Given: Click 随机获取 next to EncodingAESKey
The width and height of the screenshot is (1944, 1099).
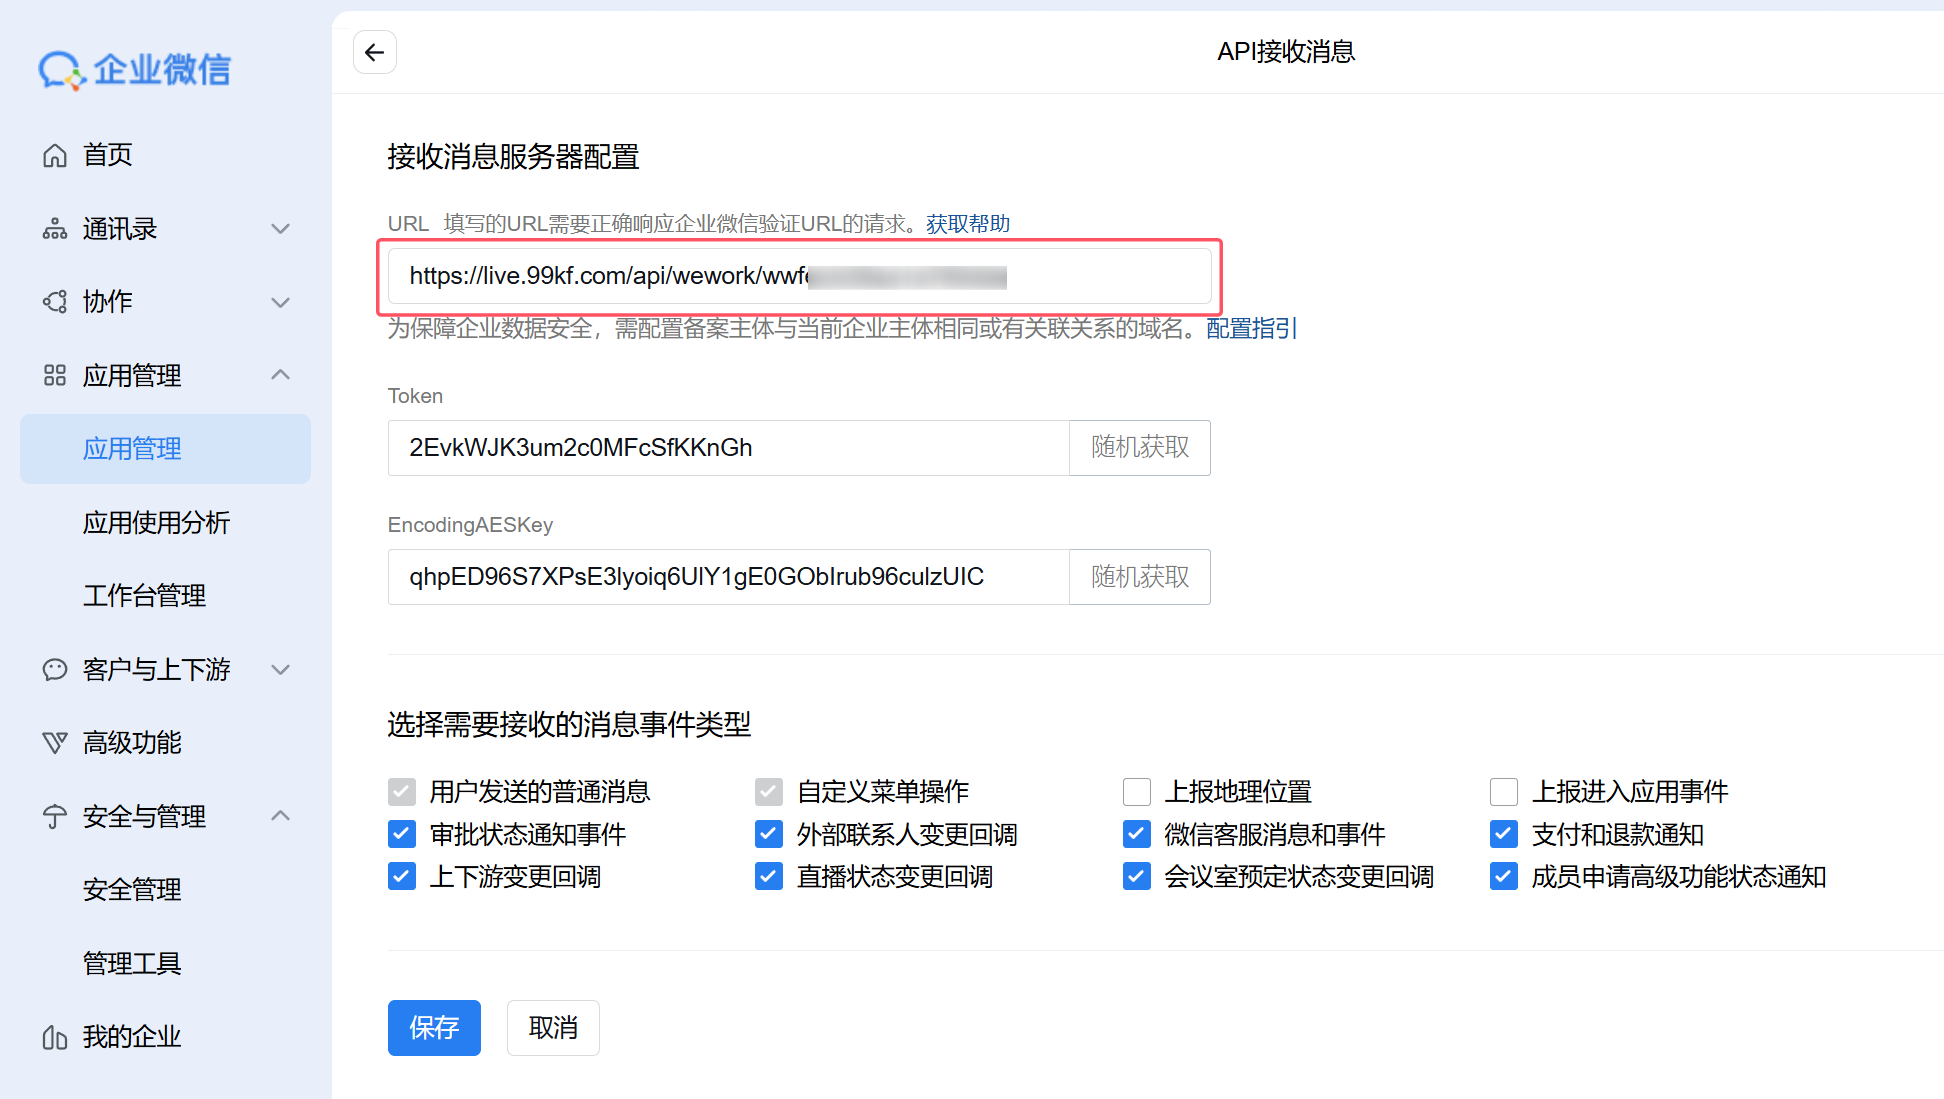Looking at the screenshot, I should point(1140,577).
